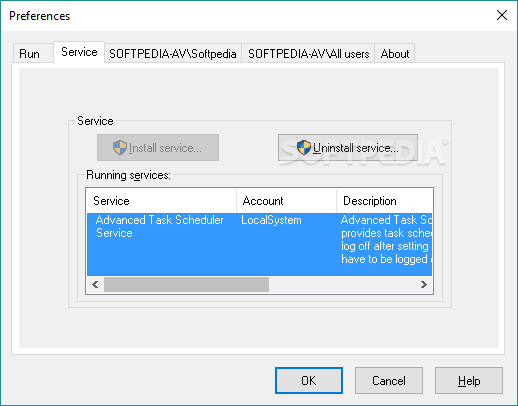
Task: Open the SOFTPEDIA-AV\Softpedia tab
Action: coord(173,53)
